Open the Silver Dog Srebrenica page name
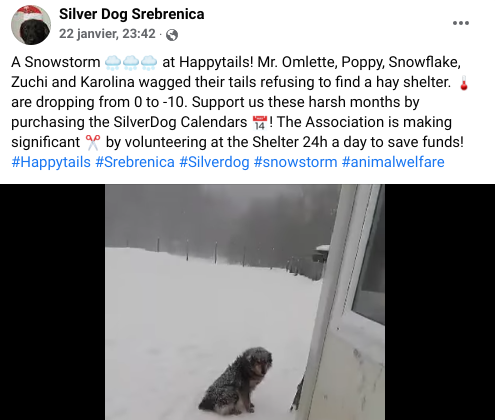This screenshot has height=420, width=495. pyautogui.click(x=132, y=14)
